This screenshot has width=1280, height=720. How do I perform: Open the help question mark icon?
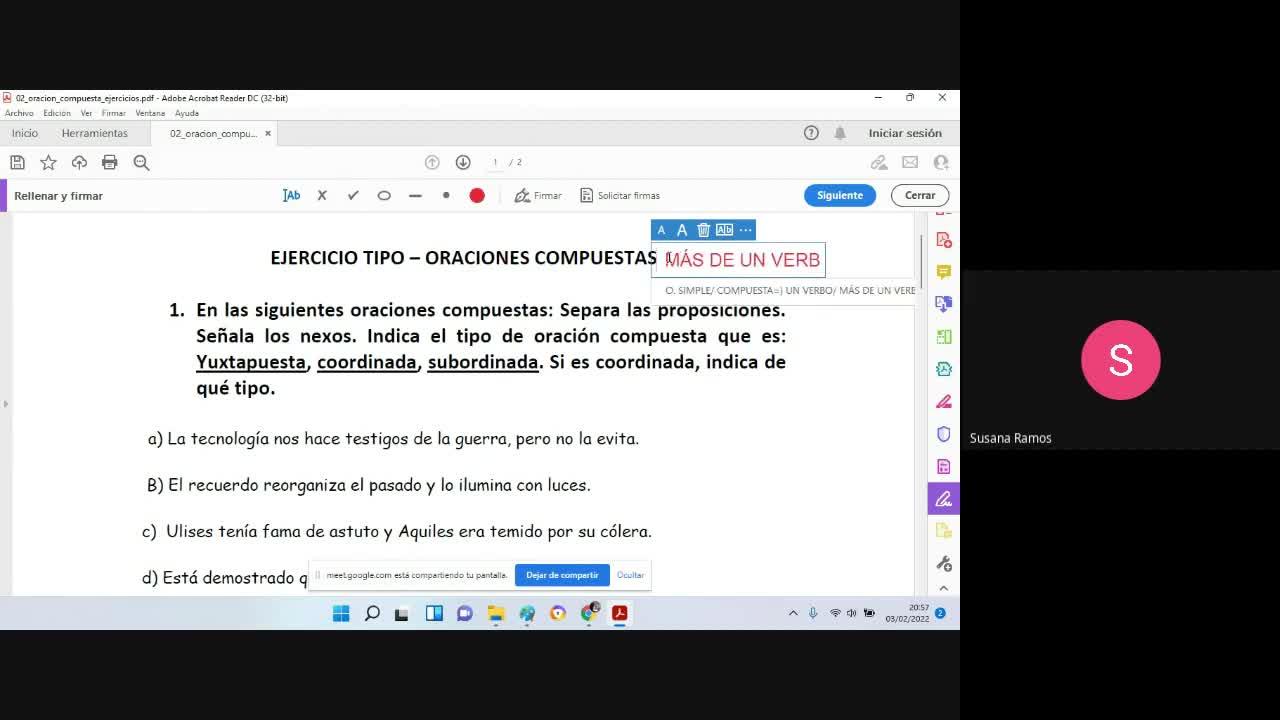(811, 133)
